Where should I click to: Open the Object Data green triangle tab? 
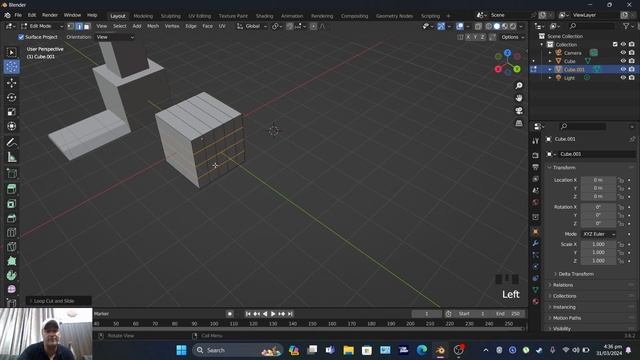pos(536,289)
